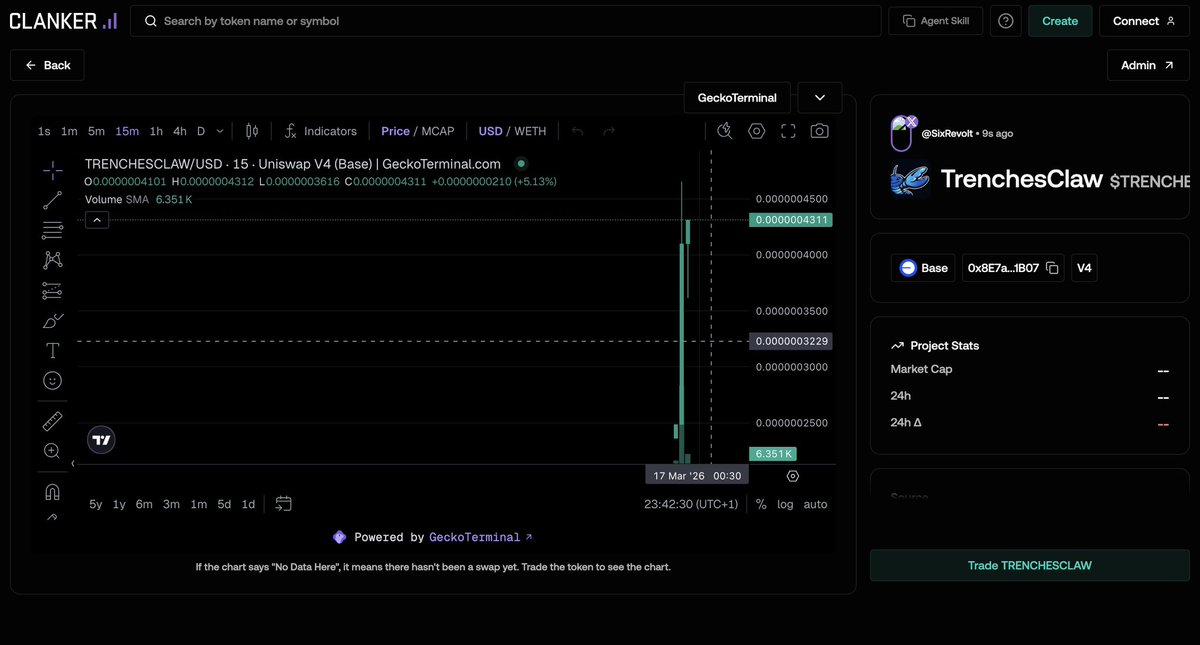The height and width of the screenshot is (645, 1200).
Task: Select the 1s interval
Action: [x=44, y=131]
